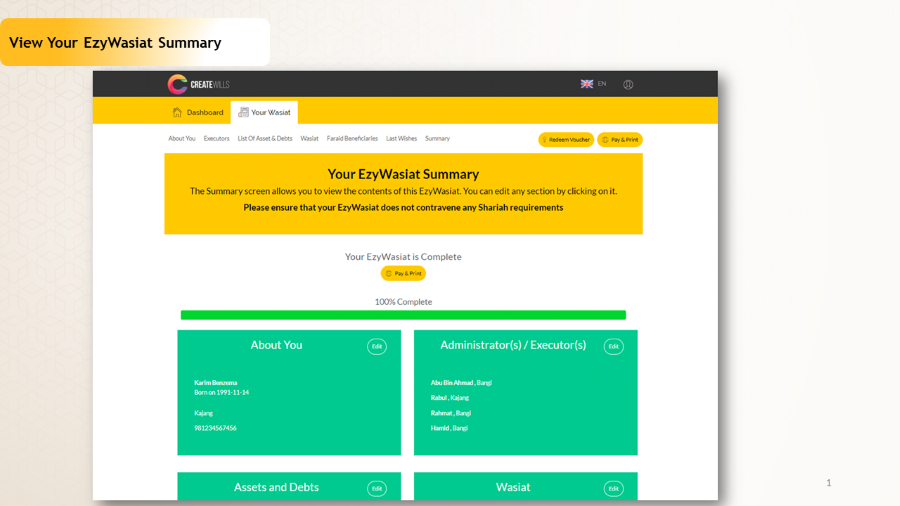Open Summary step

pyautogui.click(x=437, y=138)
